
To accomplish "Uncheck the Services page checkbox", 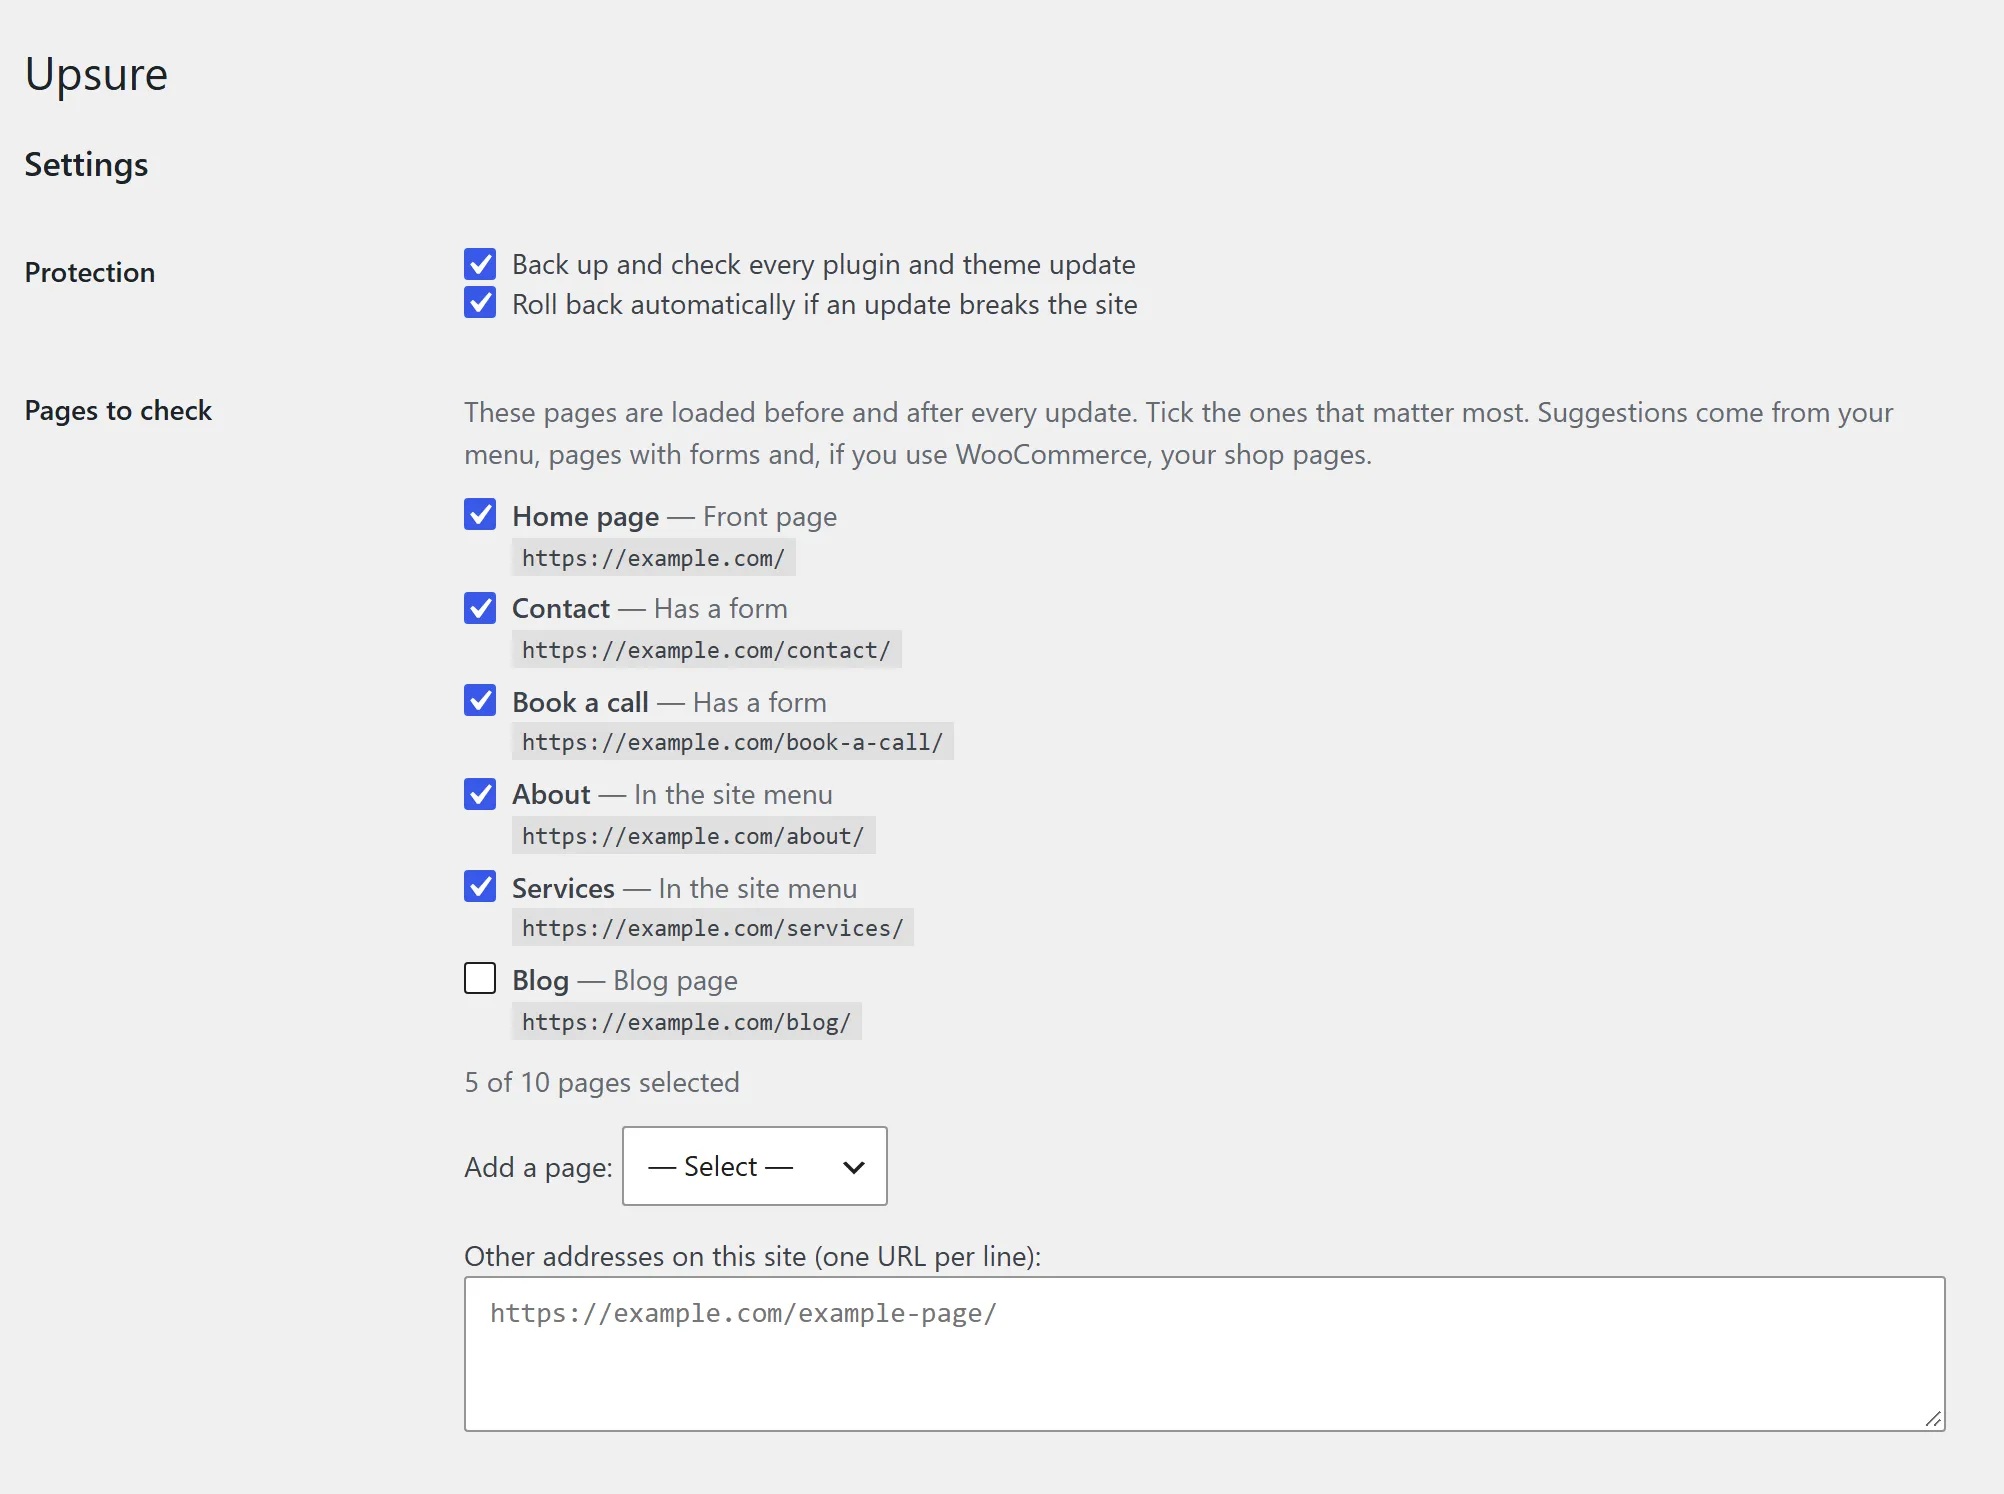I will [480, 886].
